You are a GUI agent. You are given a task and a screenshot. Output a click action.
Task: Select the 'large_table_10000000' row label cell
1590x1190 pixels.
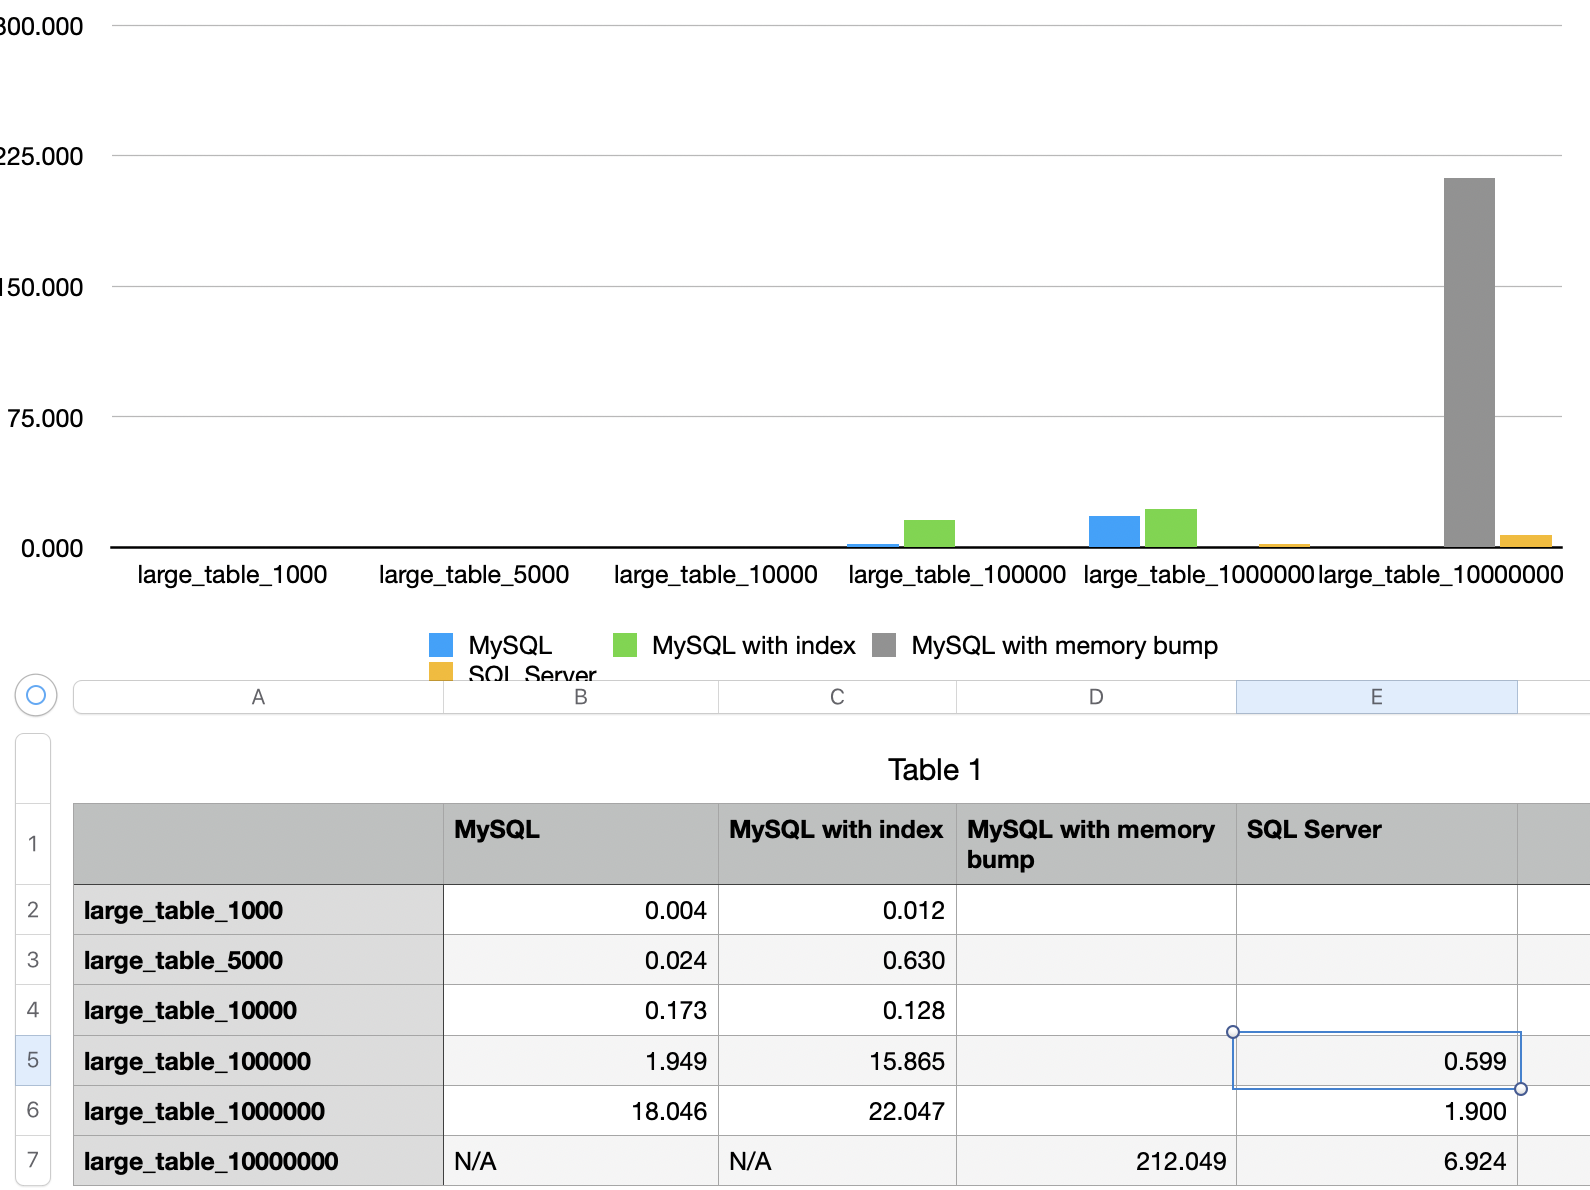[x=259, y=1160]
